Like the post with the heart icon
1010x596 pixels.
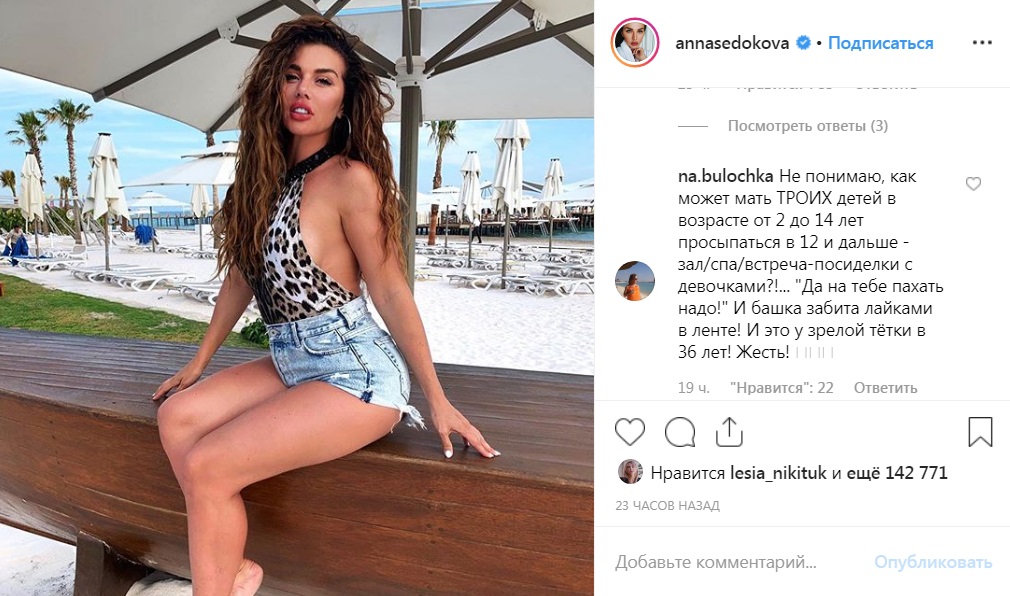pos(630,432)
